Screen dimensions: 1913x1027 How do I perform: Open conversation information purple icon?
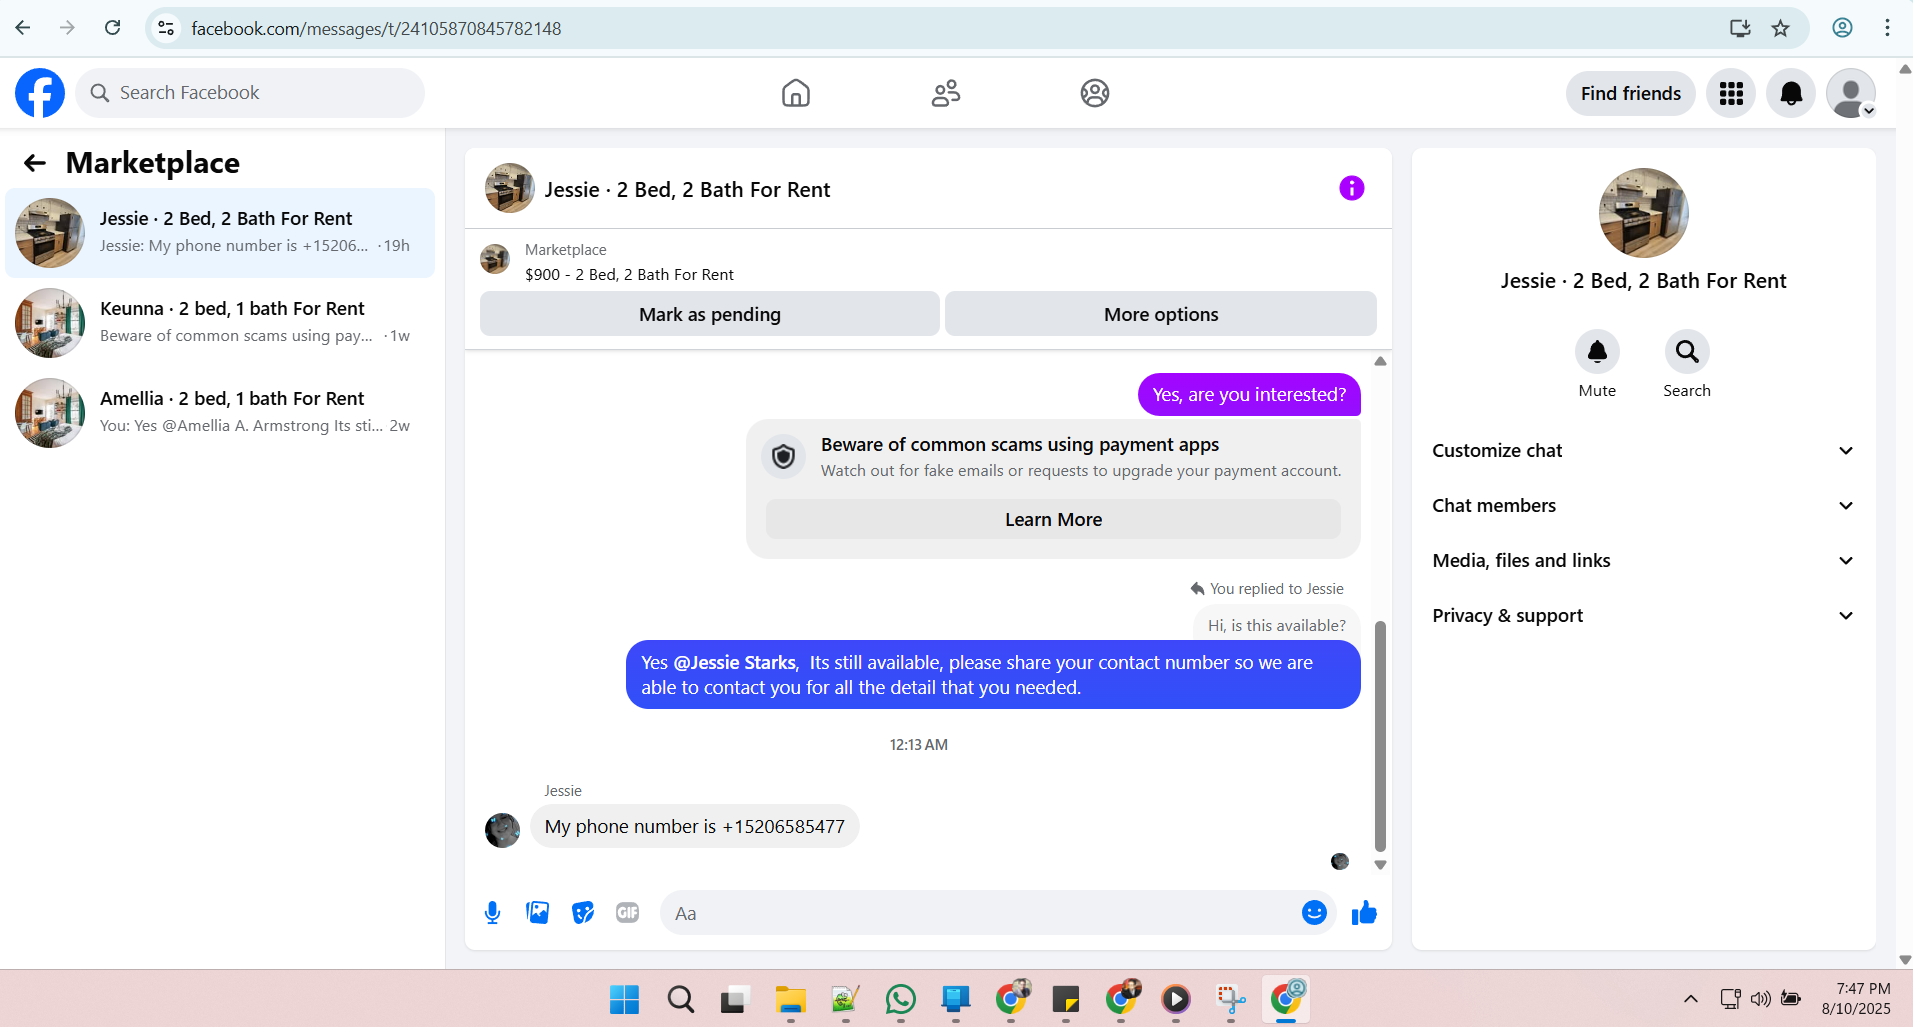1352,188
